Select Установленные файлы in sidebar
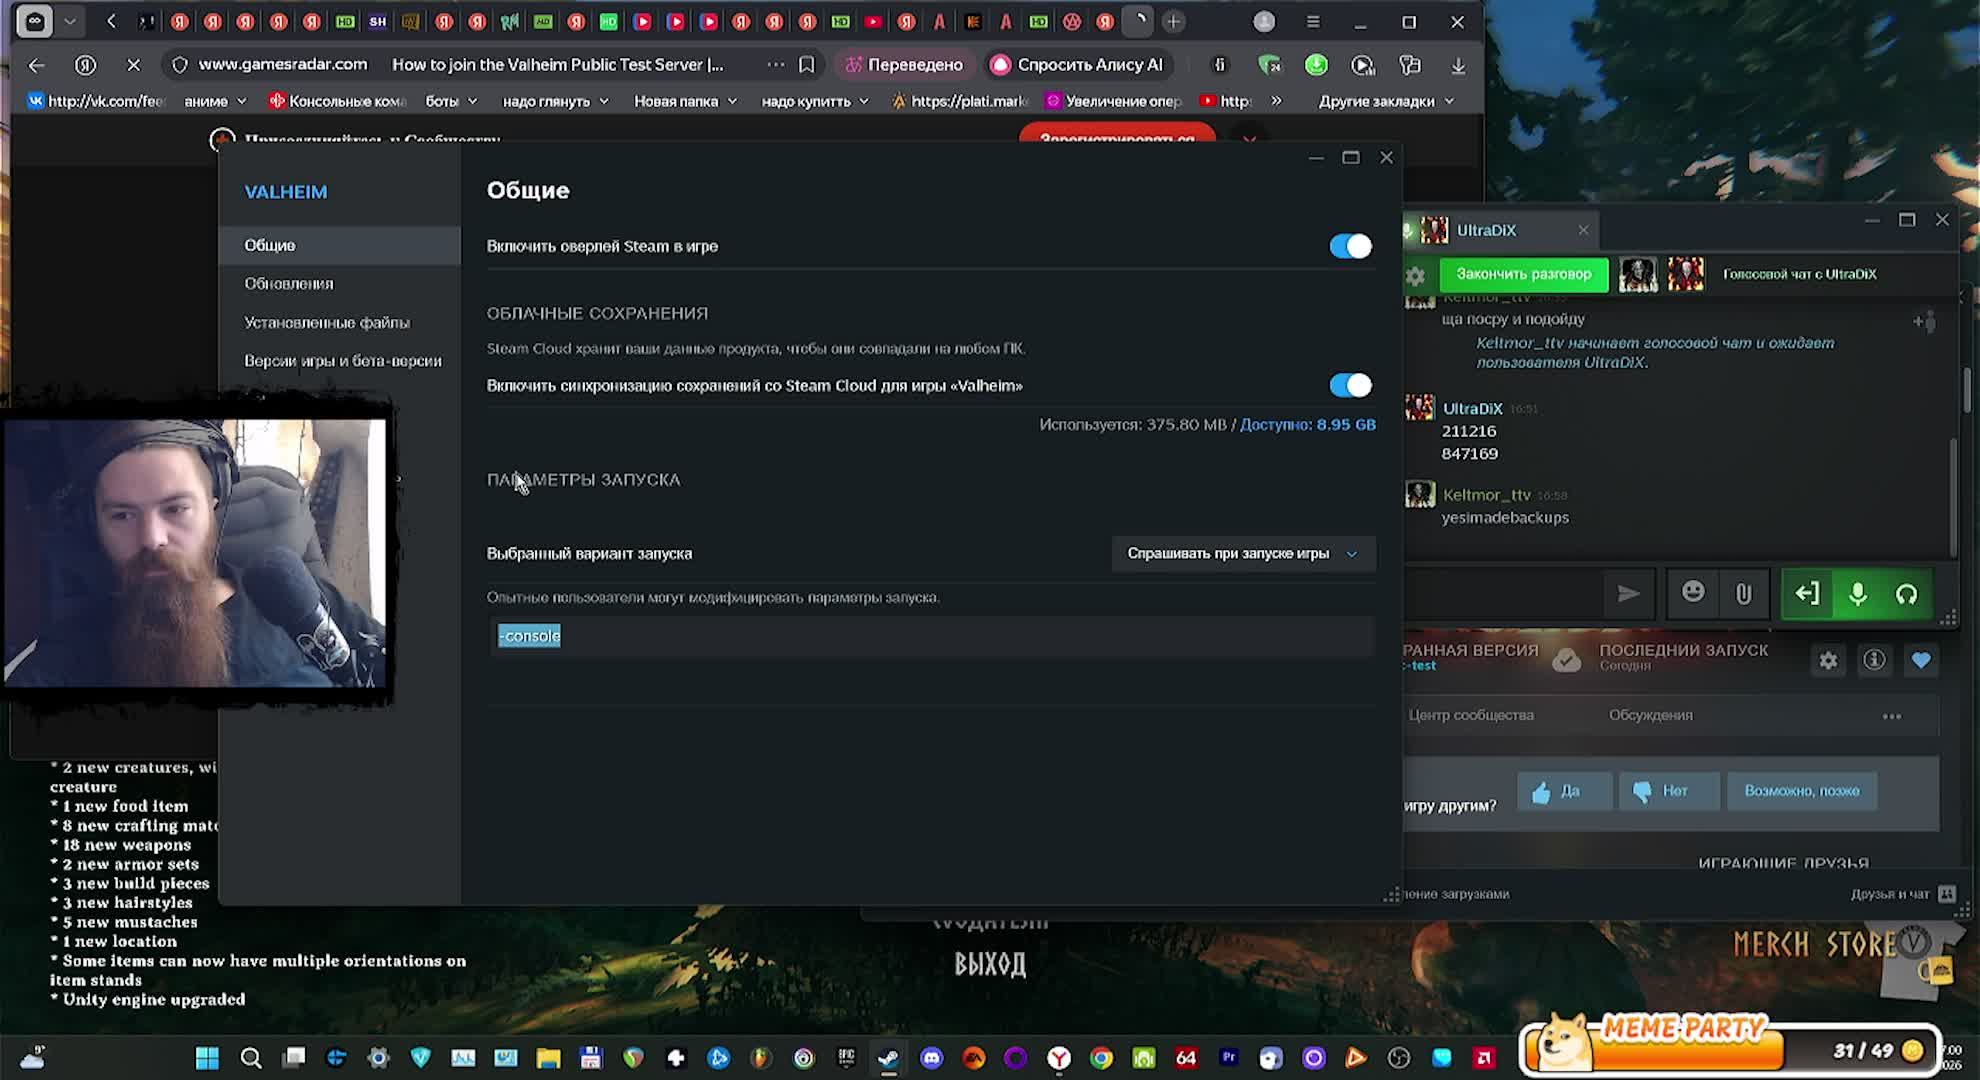 tap(327, 322)
